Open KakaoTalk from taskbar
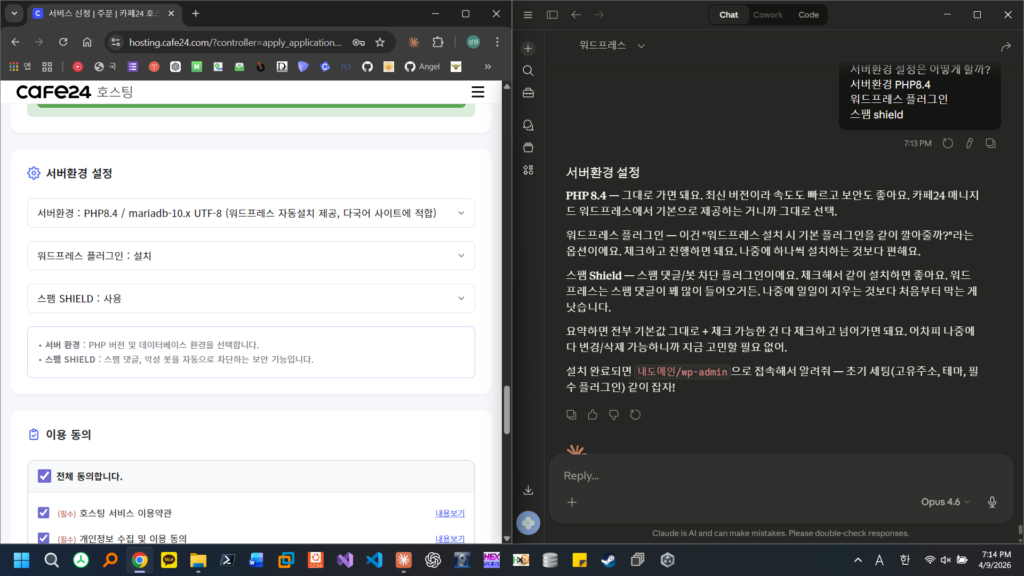 pos(168,560)
